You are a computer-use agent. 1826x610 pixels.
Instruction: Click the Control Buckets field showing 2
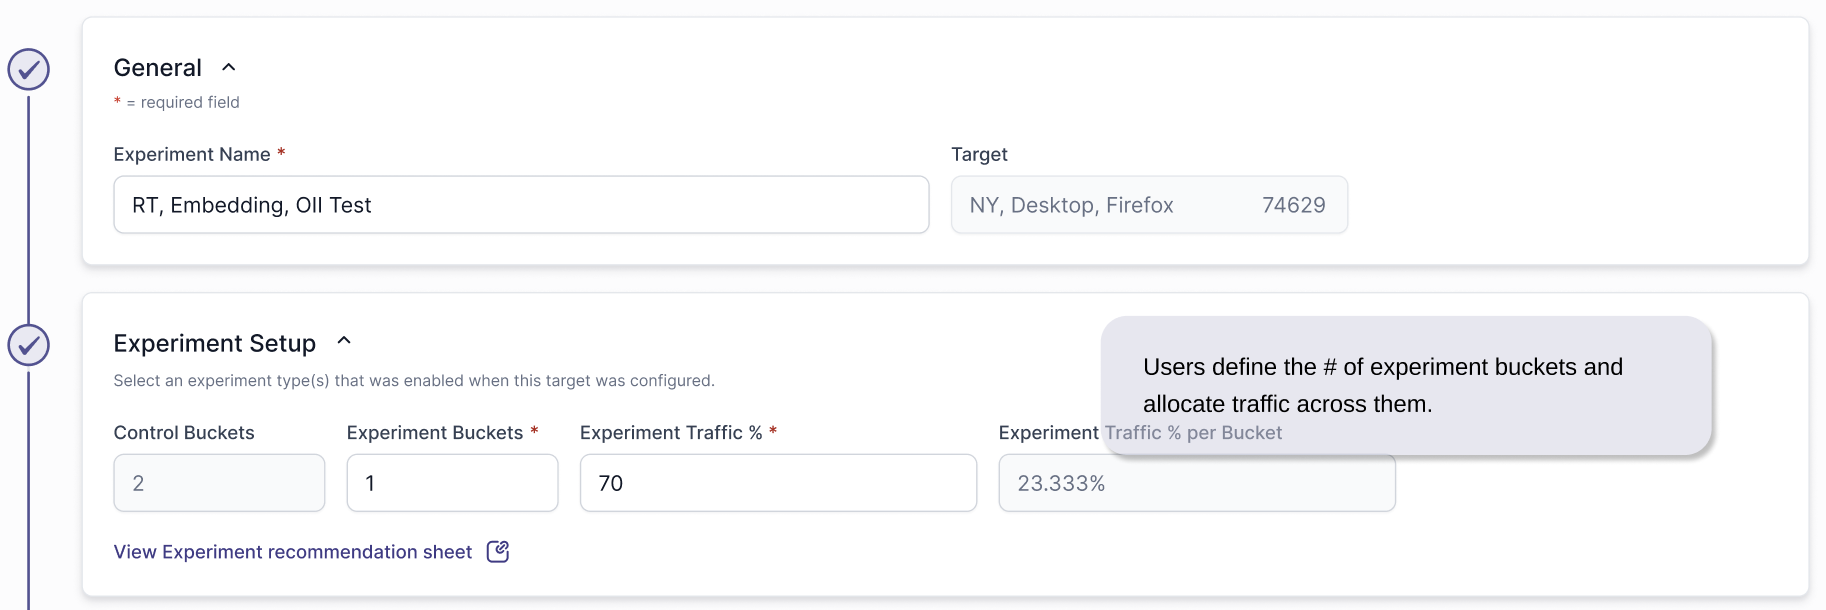point(219,483)
